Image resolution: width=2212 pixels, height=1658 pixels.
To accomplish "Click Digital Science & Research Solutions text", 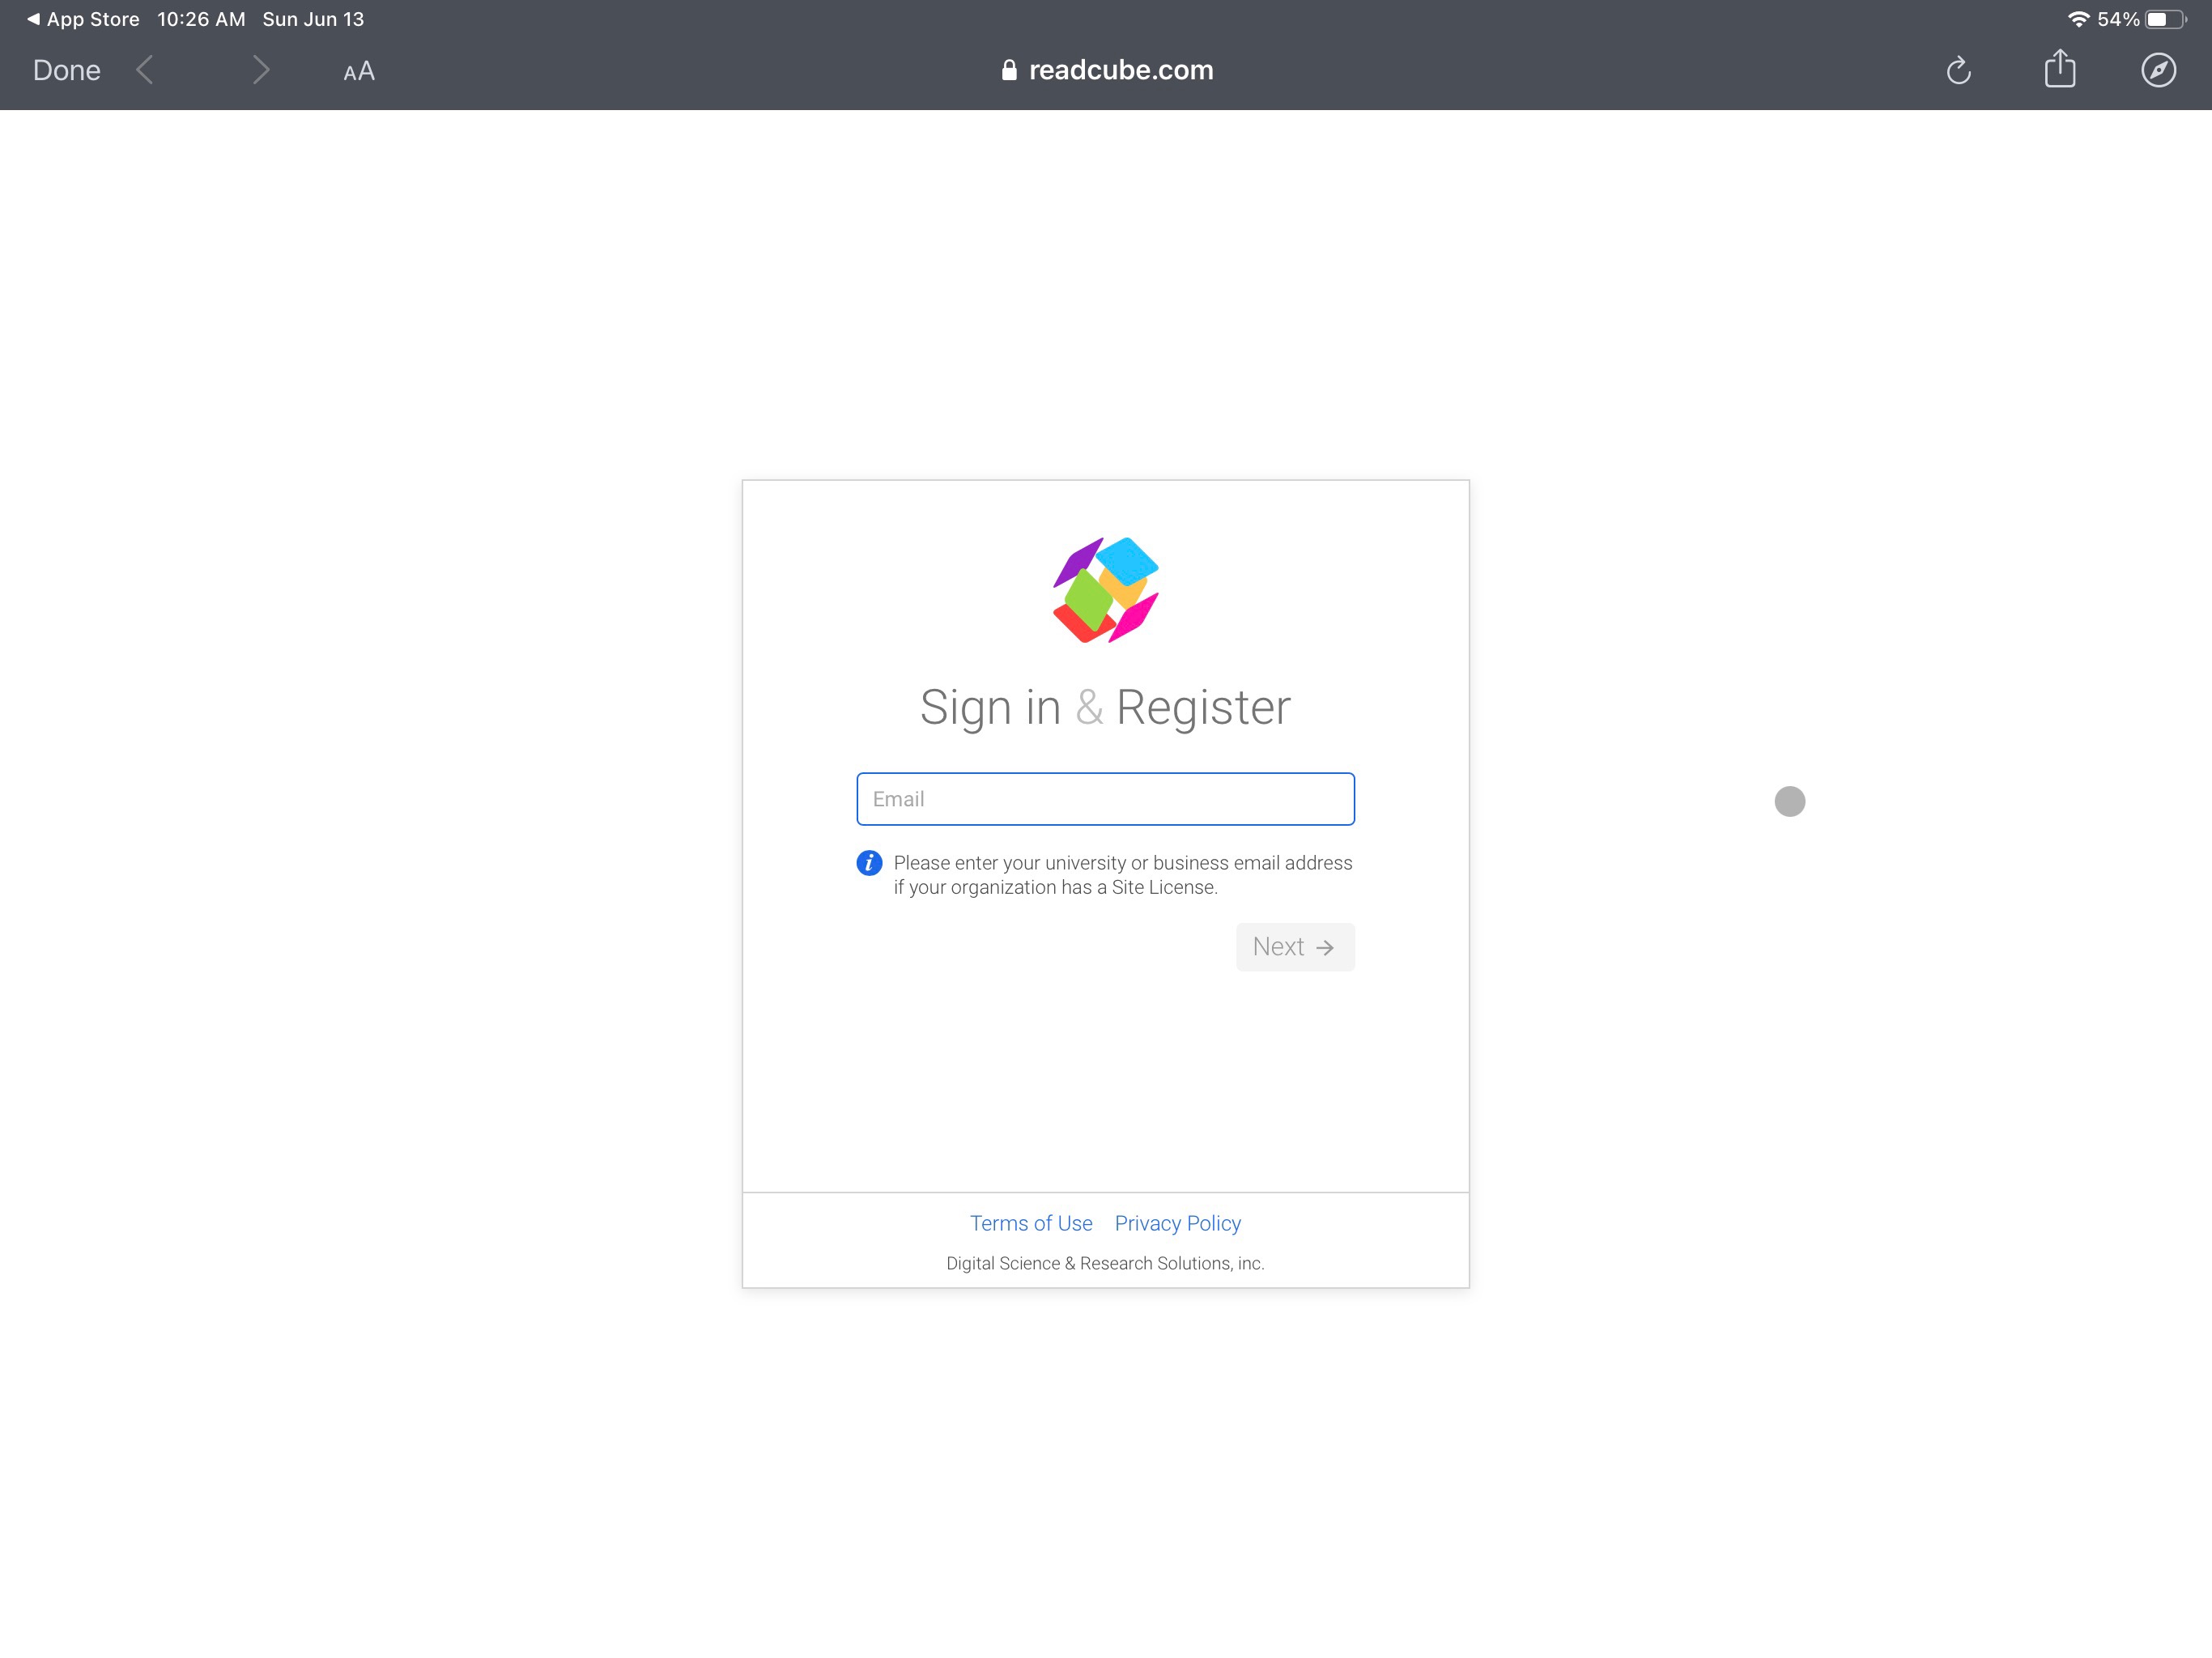I will 1105,1263.
